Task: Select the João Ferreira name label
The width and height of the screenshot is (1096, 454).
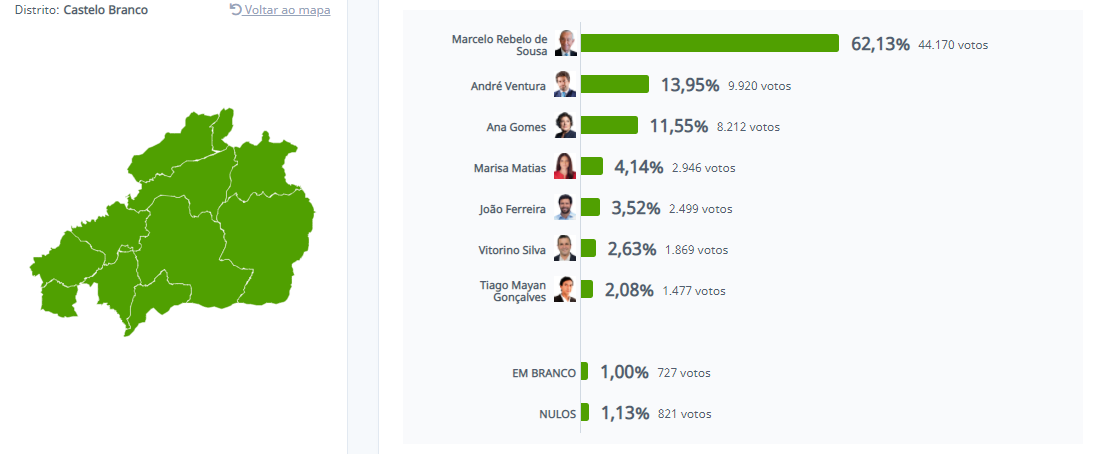Action: [x=513, y=209]
